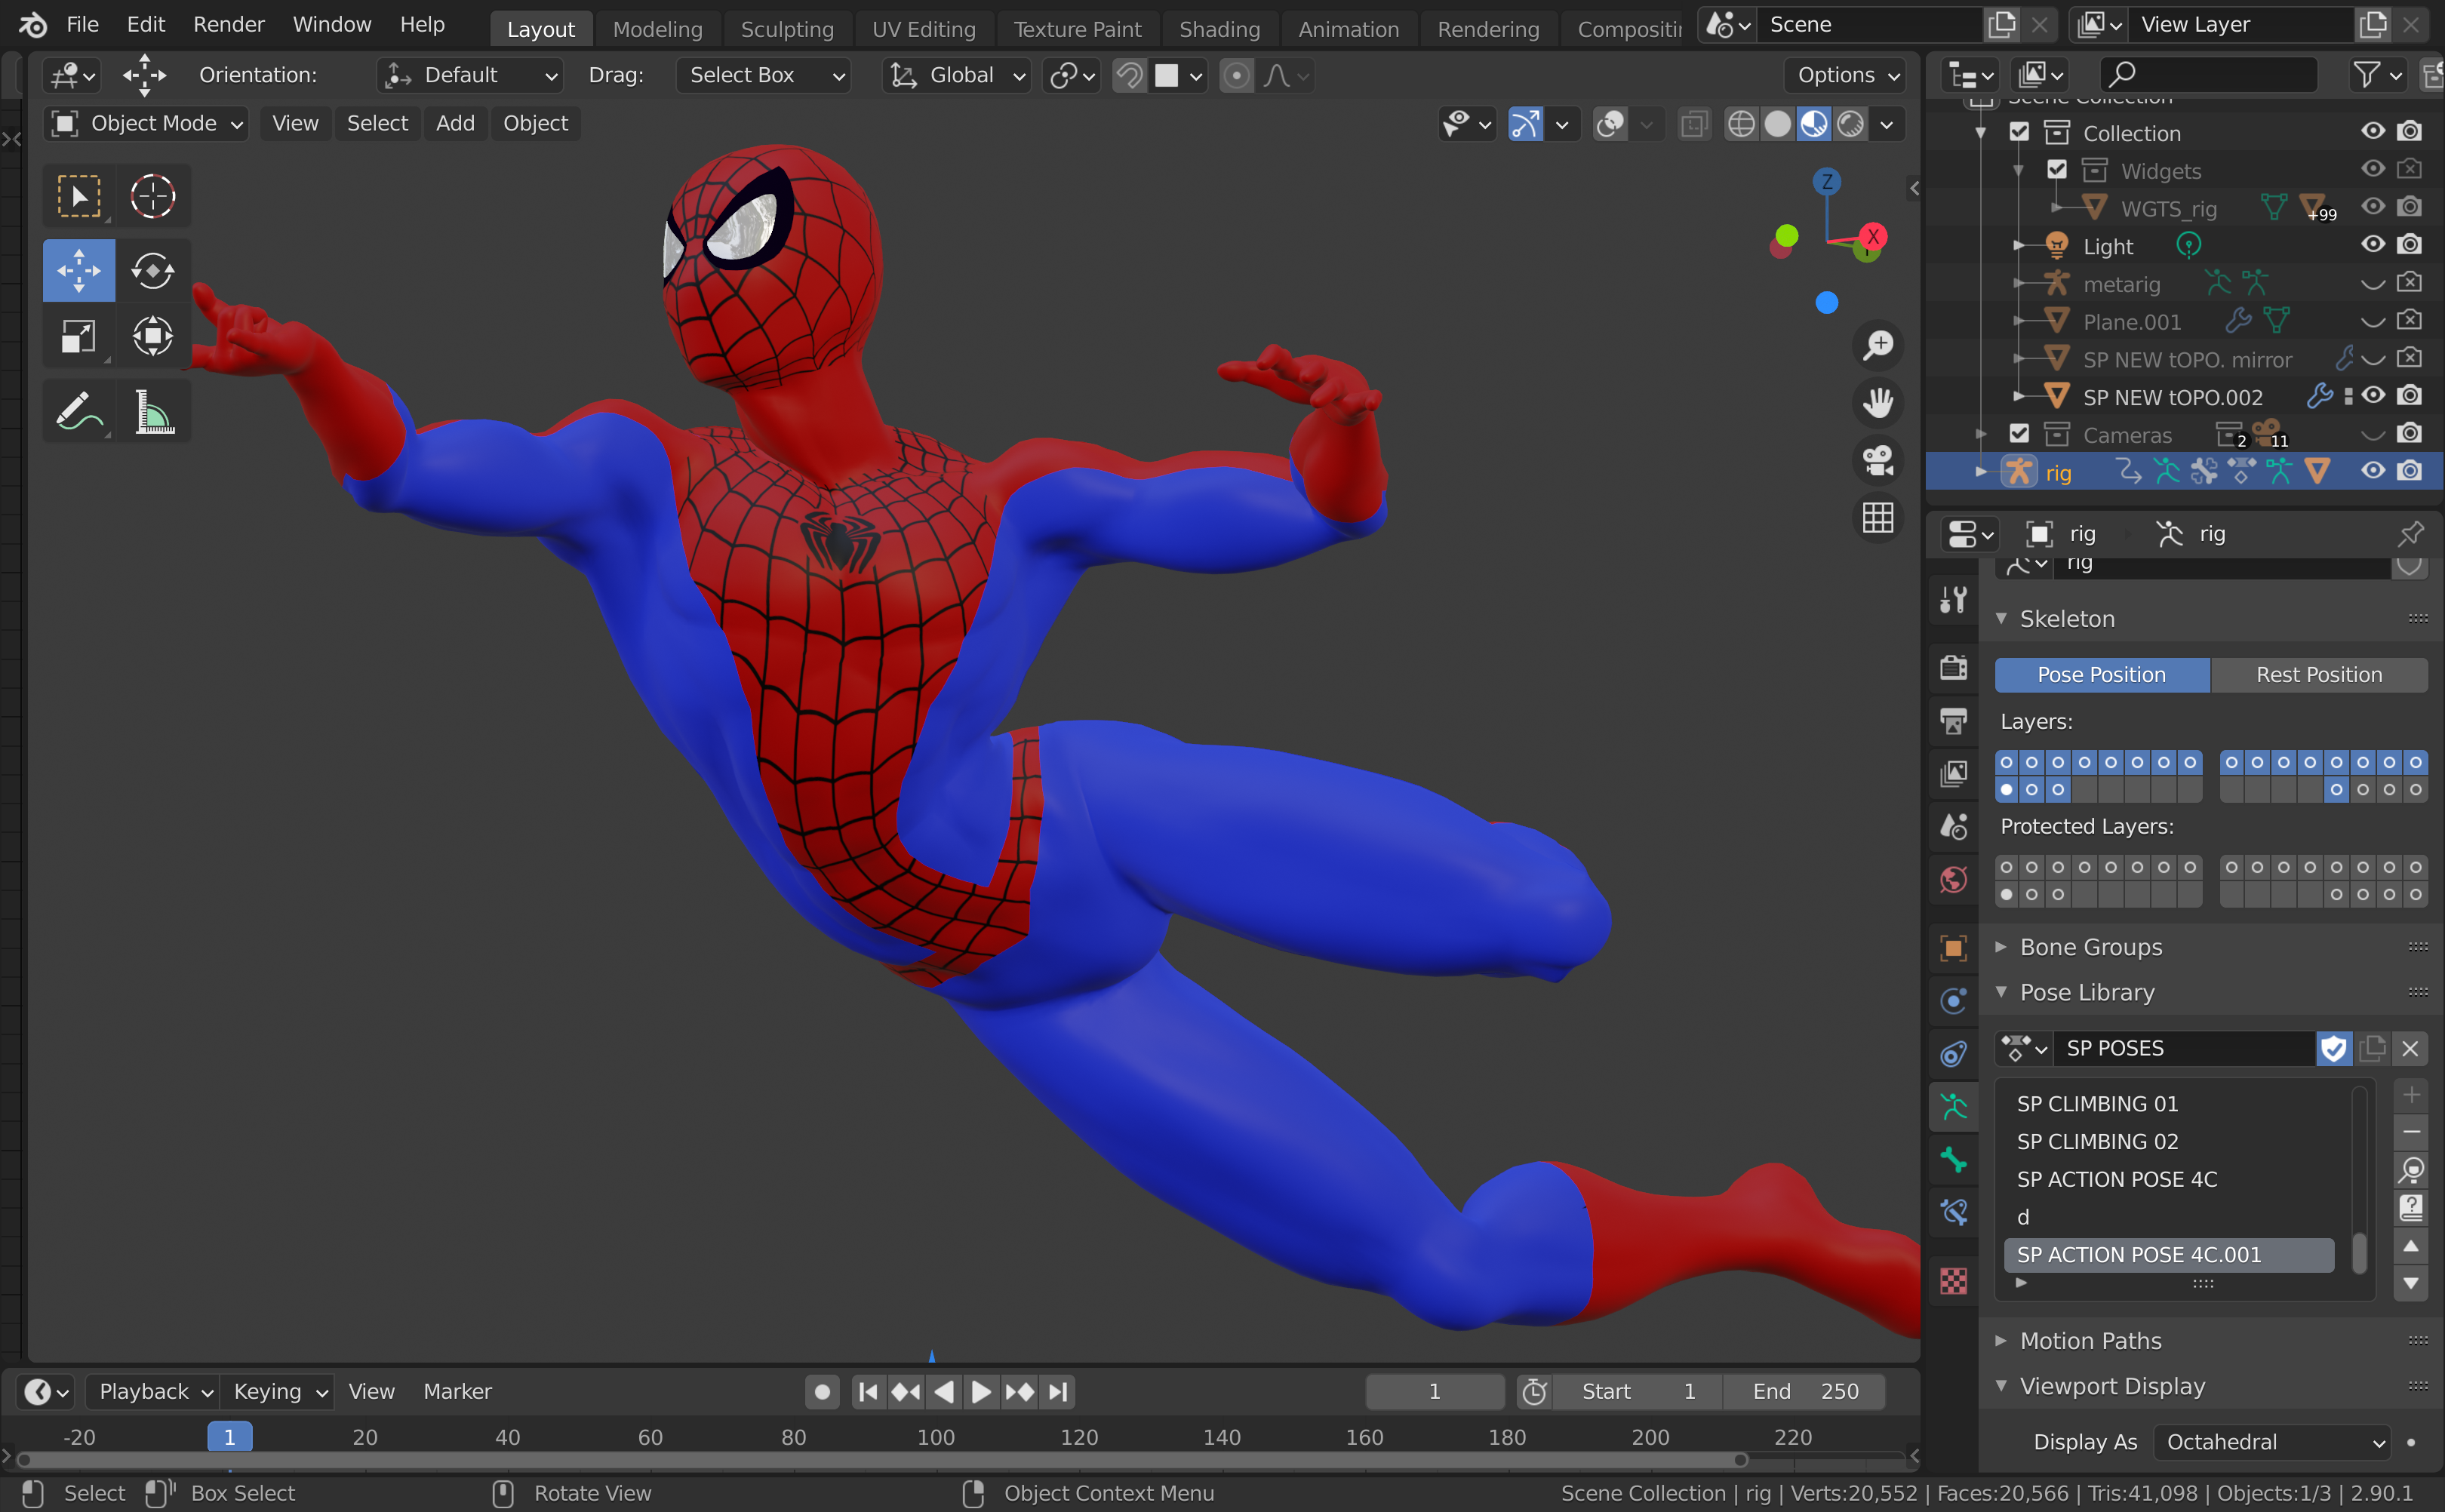Viewport: 2445px width, 1512px height.
Task: Open Display As Octahedral dropdown
Action: [2271, 1442]
